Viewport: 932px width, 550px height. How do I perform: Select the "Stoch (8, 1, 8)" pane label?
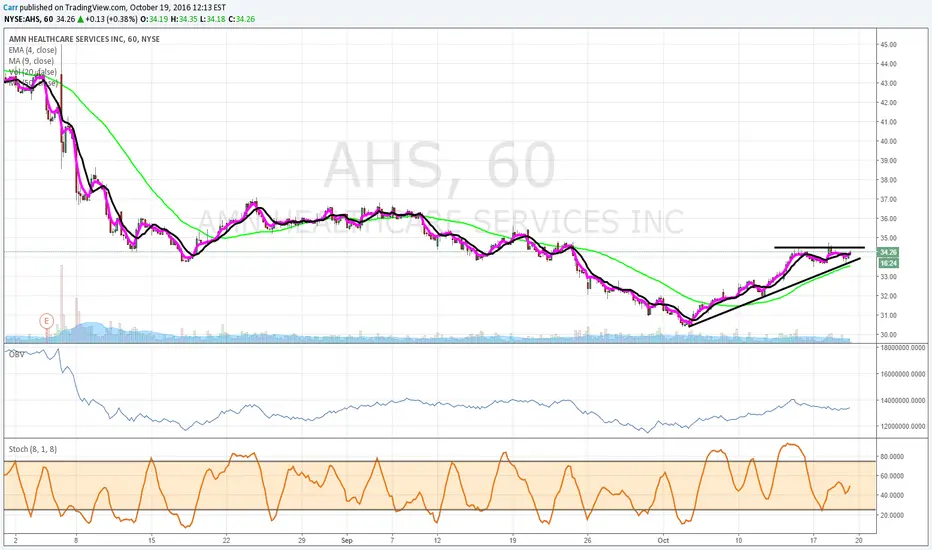point(33,449)
